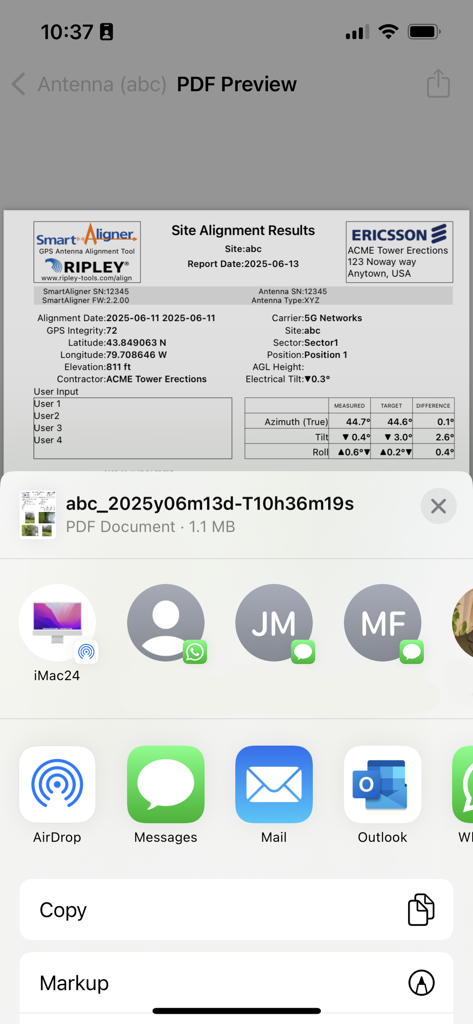This screenshot has width=473, height=1024.
Task: Send to iMac24 via AirDrop
Action: pyautogui.click(x=57, y=623)
